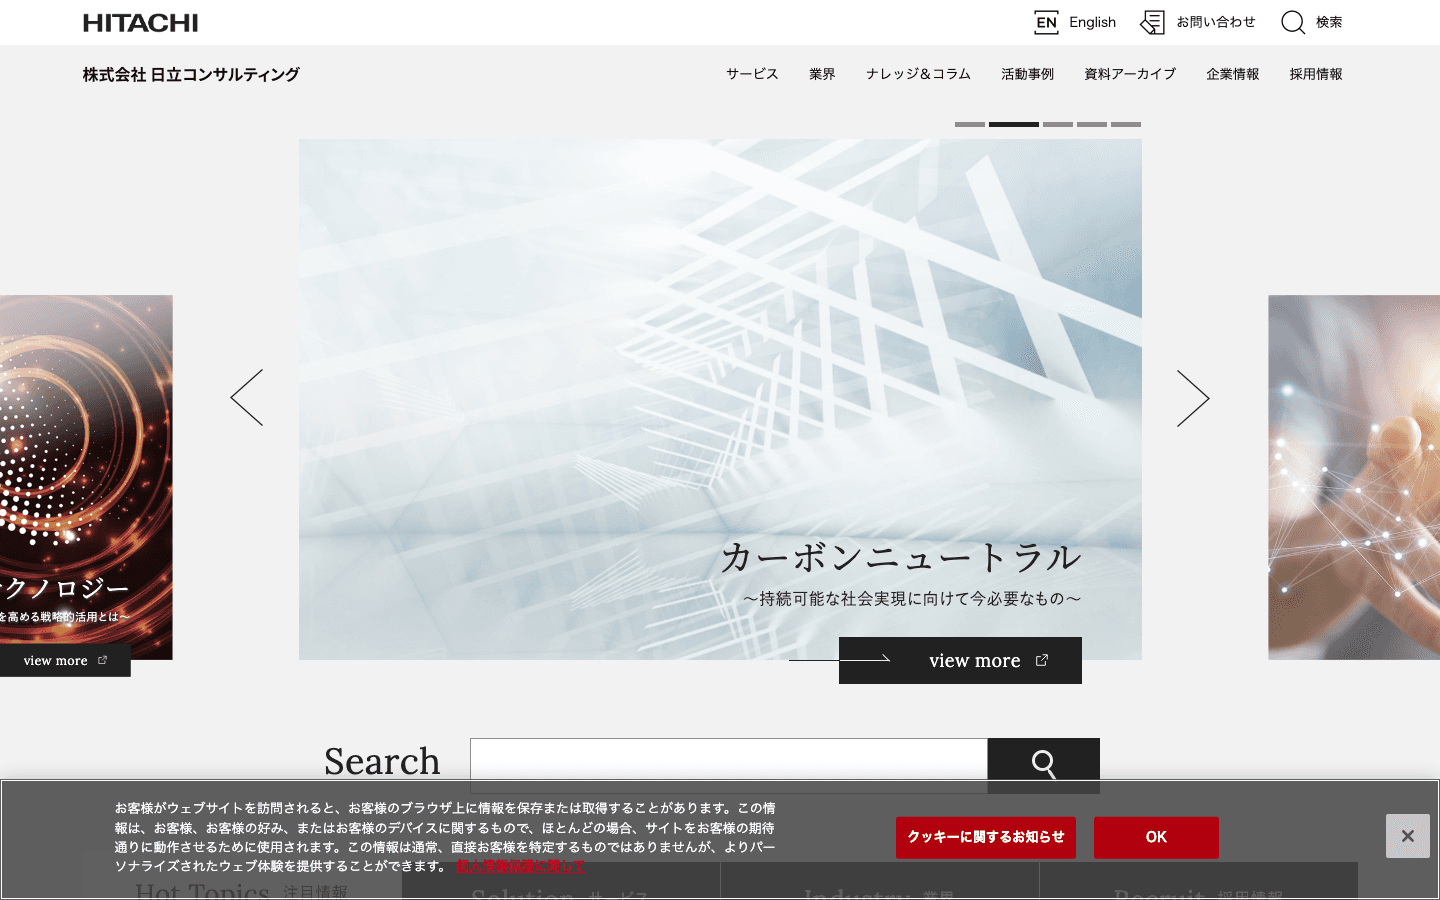Screen dimensions: 1440x900
Task: Open the ナレッジ&コラム menu
Action: (918, 74)
